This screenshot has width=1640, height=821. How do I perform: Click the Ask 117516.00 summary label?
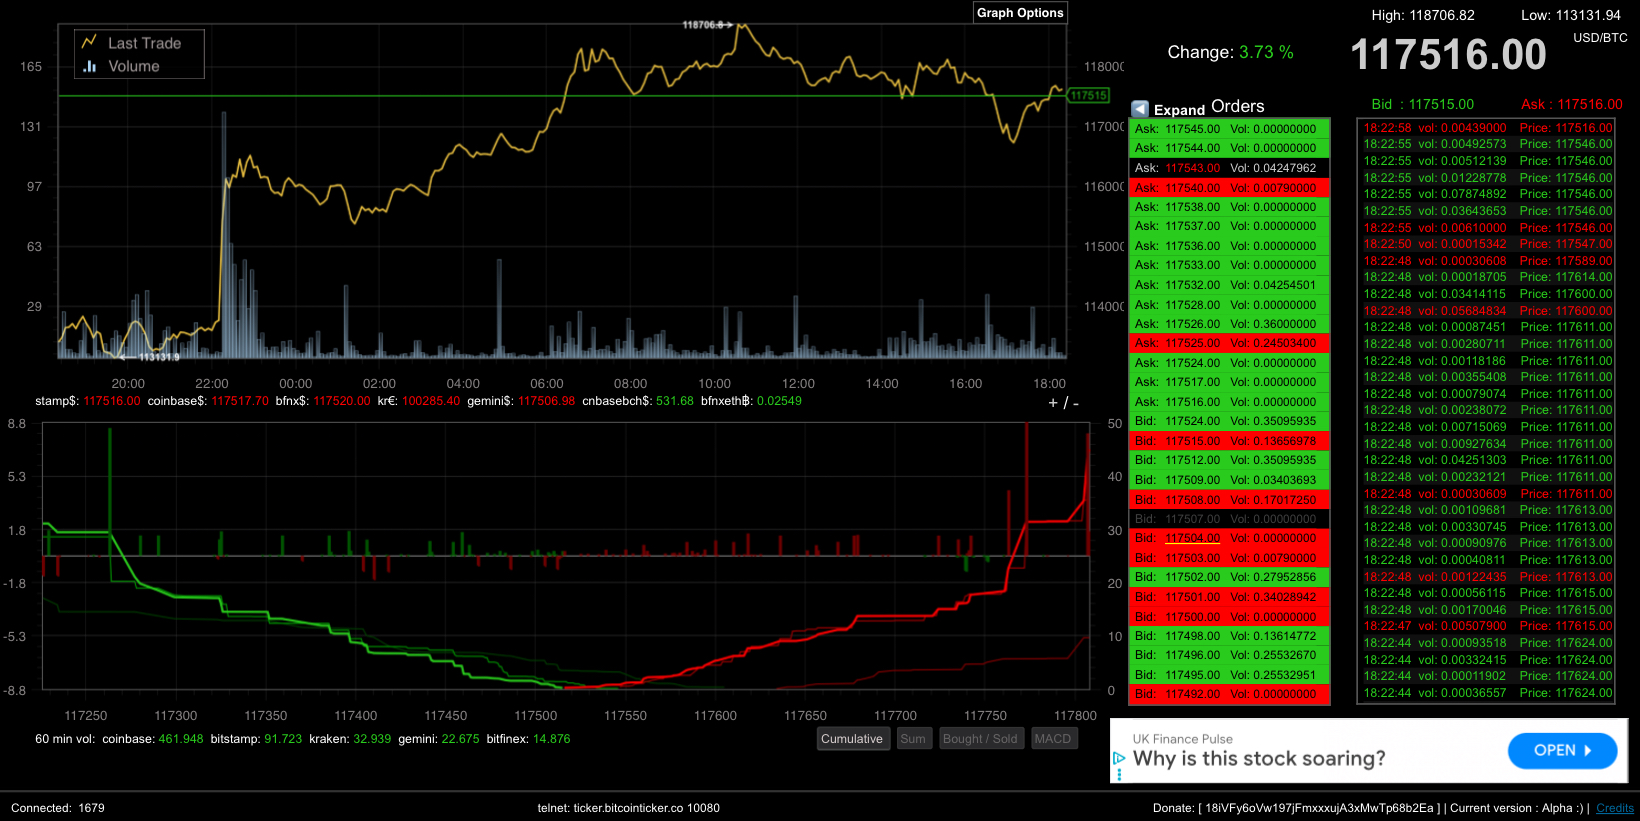point(1572,104)
